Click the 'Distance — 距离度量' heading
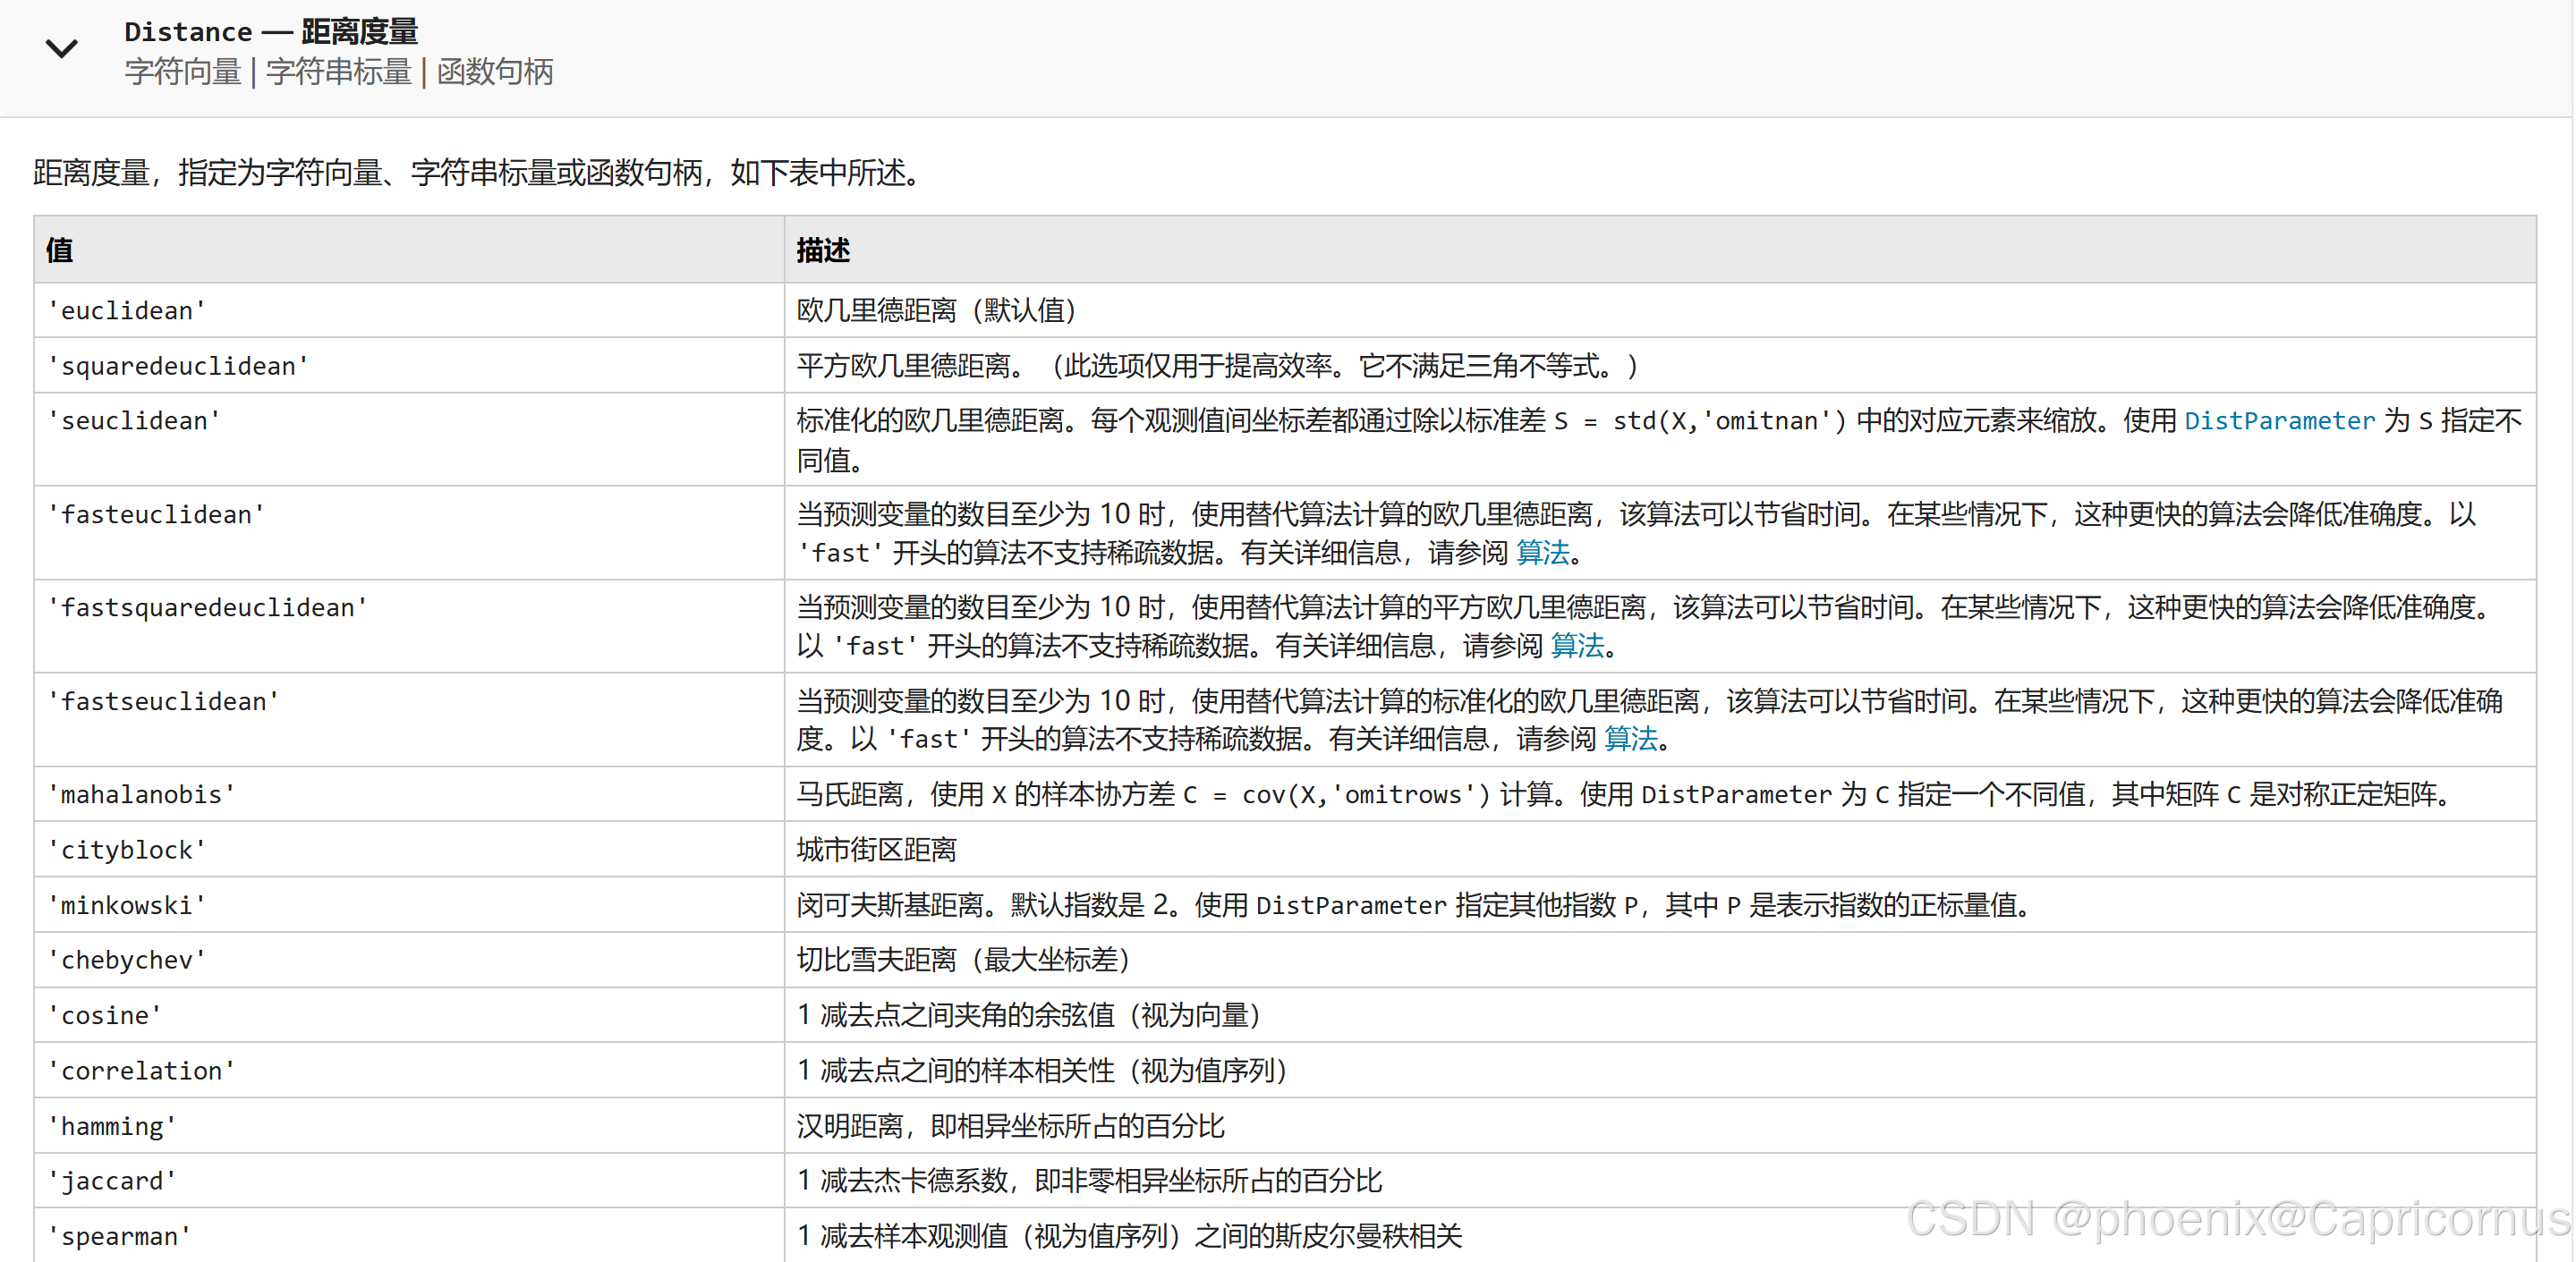This screenshot has width=2576, height=1262. pos(271,32)
